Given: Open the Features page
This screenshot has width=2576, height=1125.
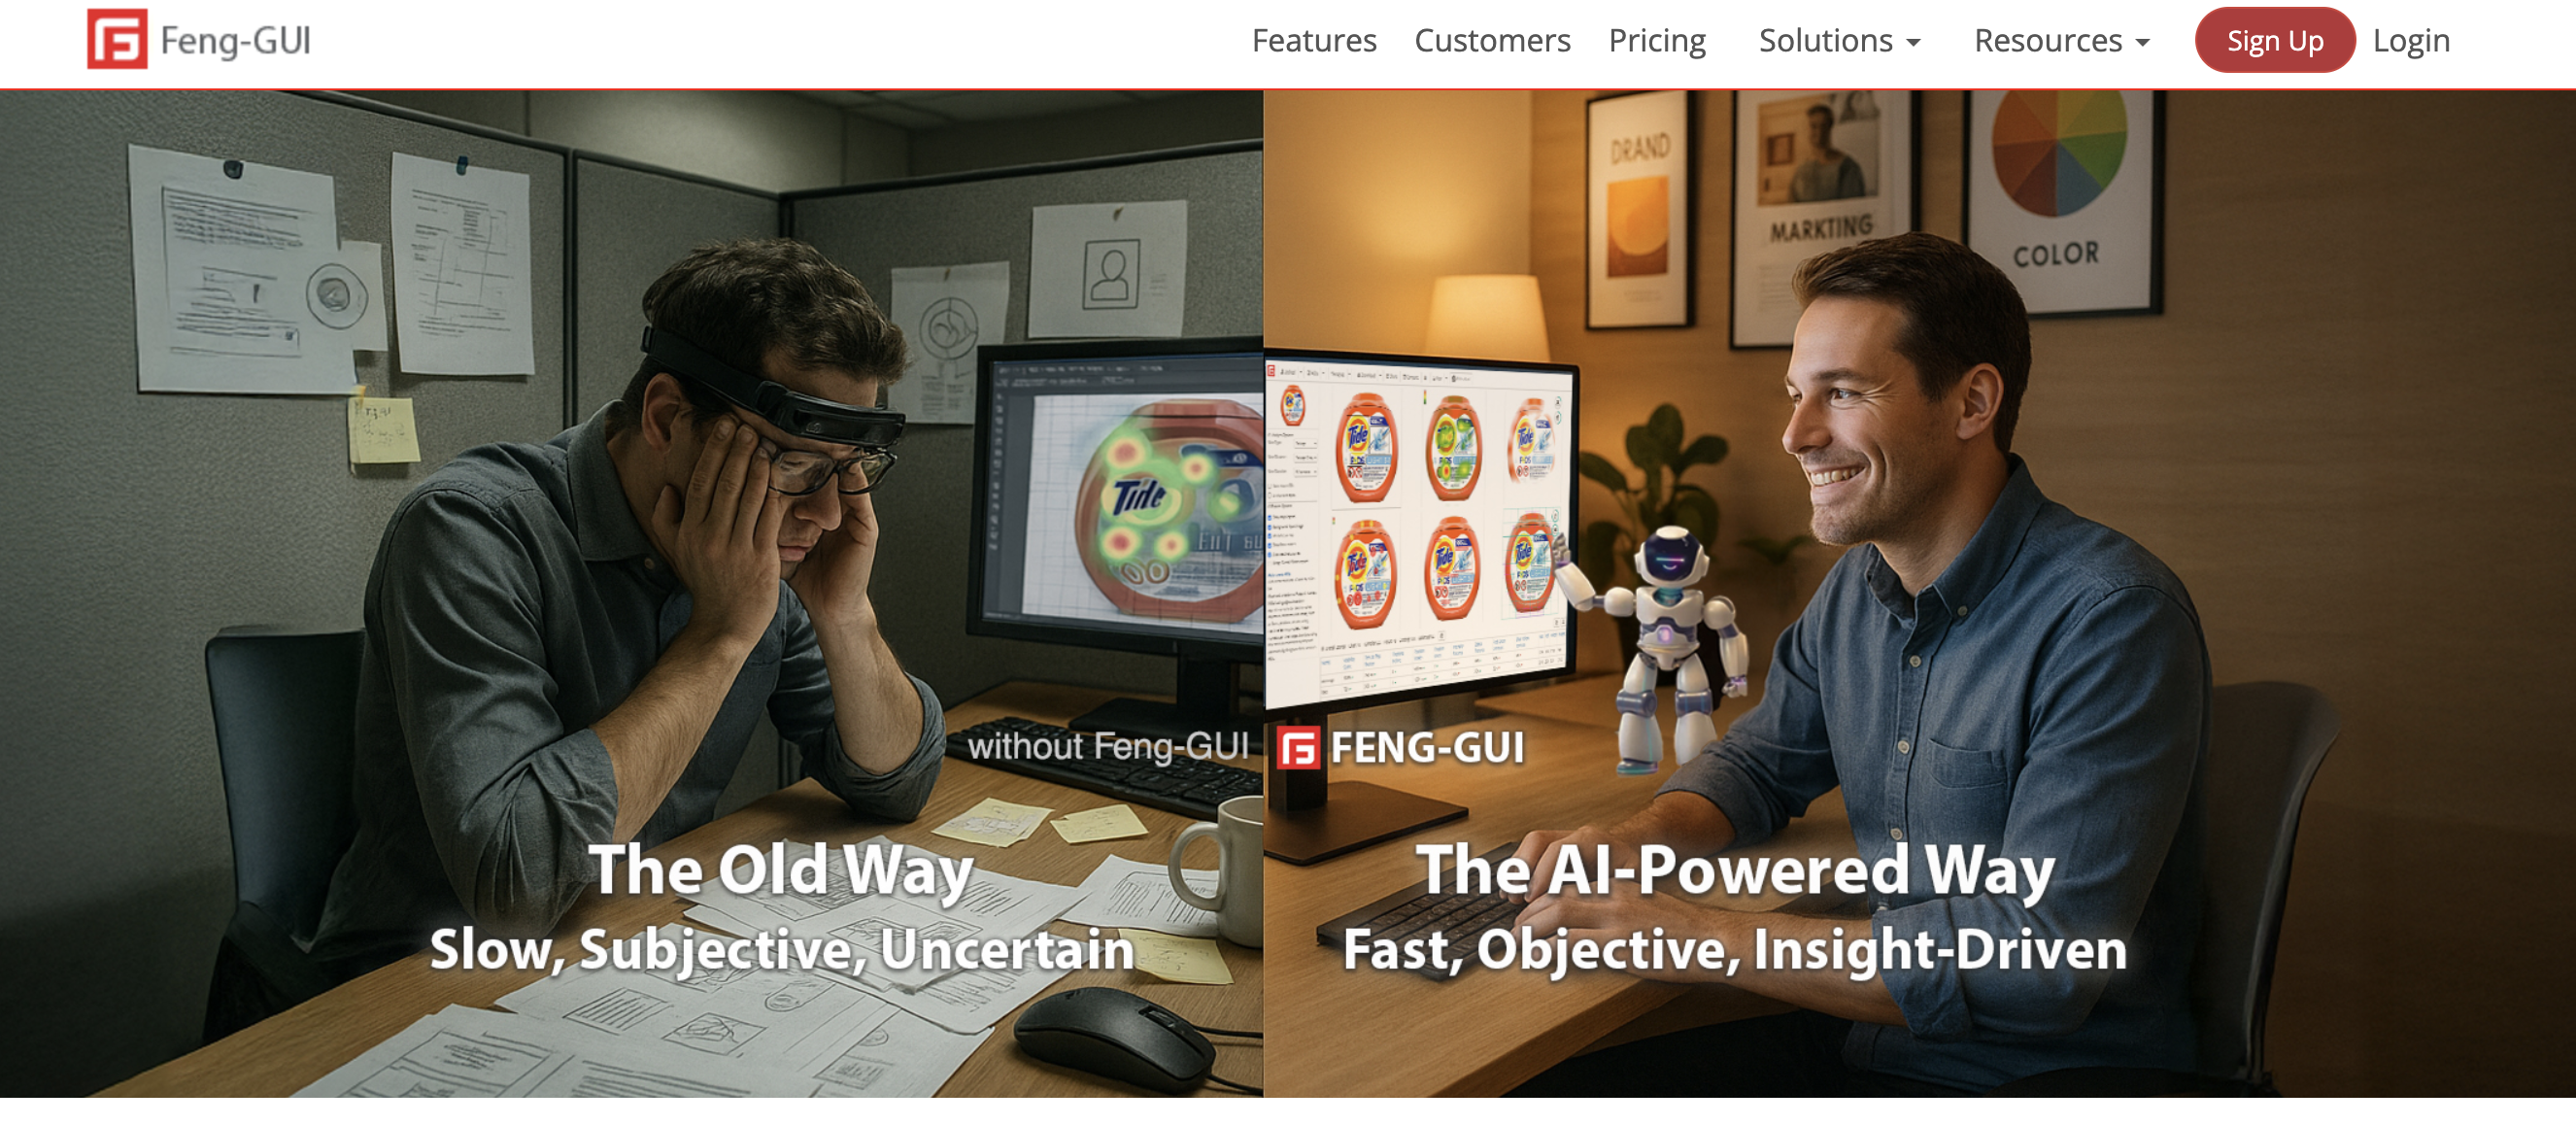Looking at the screenshot, I should coord(1313,41).
